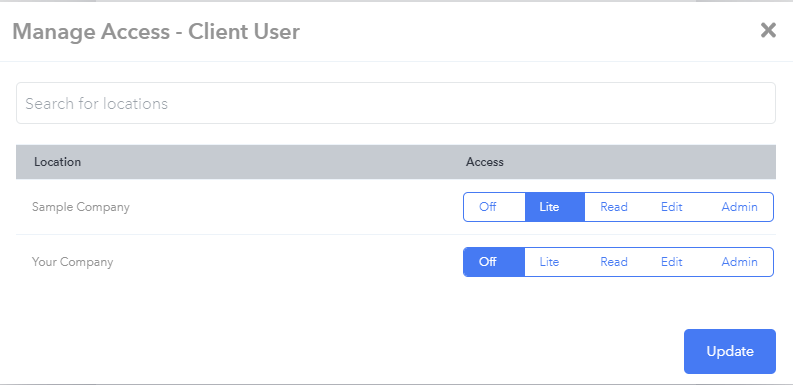The width and height of the screenshot is (793, 385).
Task: Click the Location column header
Action: pyautogui.click(x=57, y=162)
